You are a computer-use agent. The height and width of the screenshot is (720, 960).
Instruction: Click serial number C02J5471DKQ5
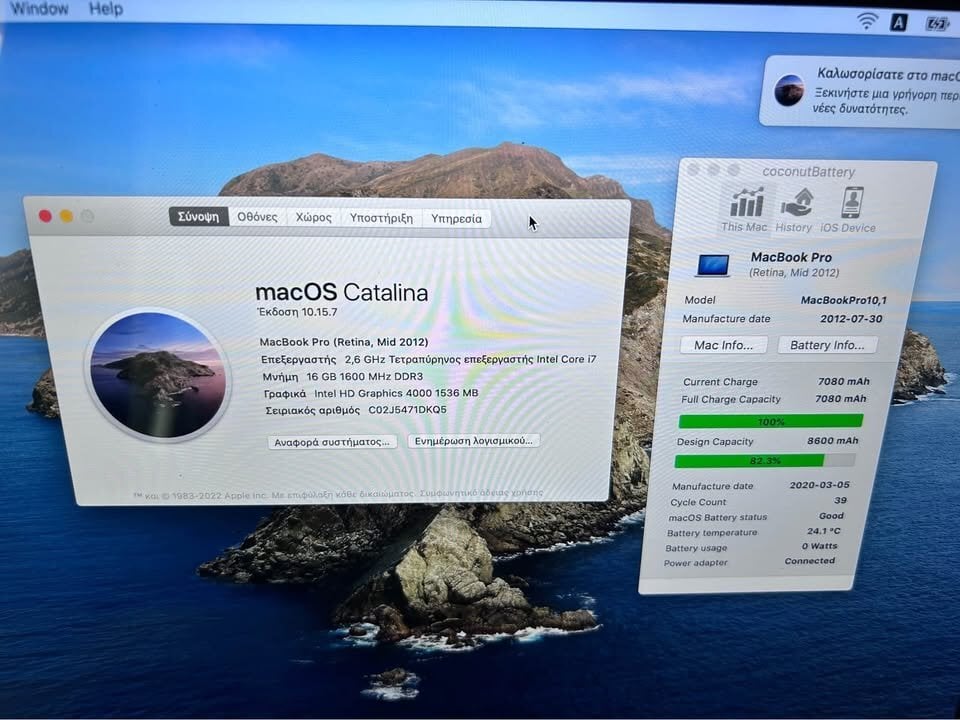point(407,410)
